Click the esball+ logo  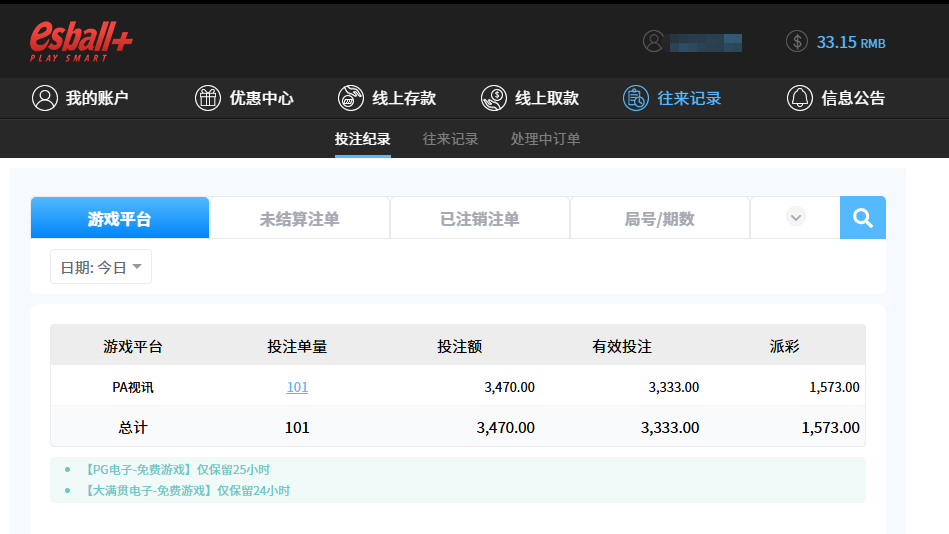coord(81,41)
